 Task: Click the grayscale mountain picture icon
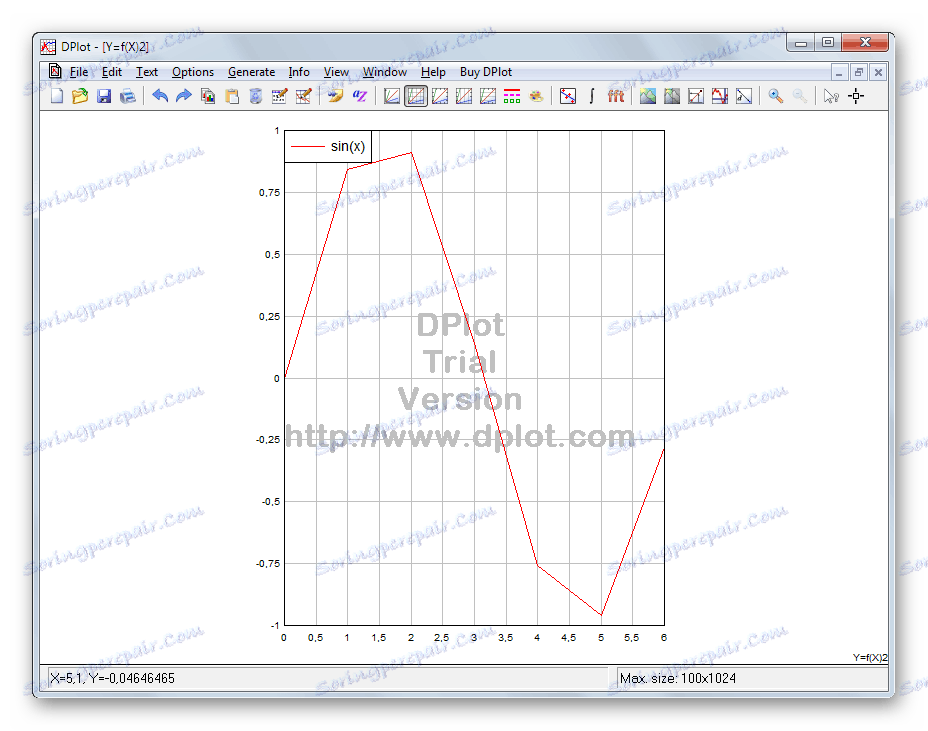coord(672,96)
